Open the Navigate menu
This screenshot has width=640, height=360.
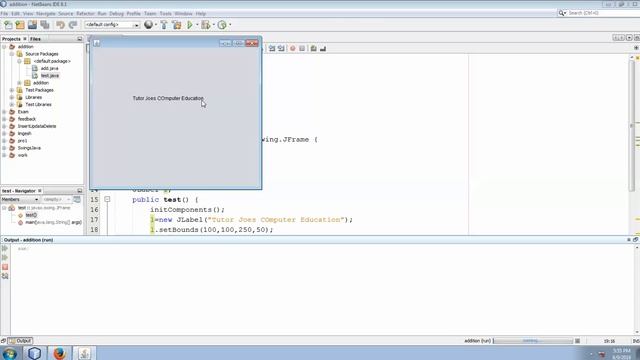(x=45, y=13)
